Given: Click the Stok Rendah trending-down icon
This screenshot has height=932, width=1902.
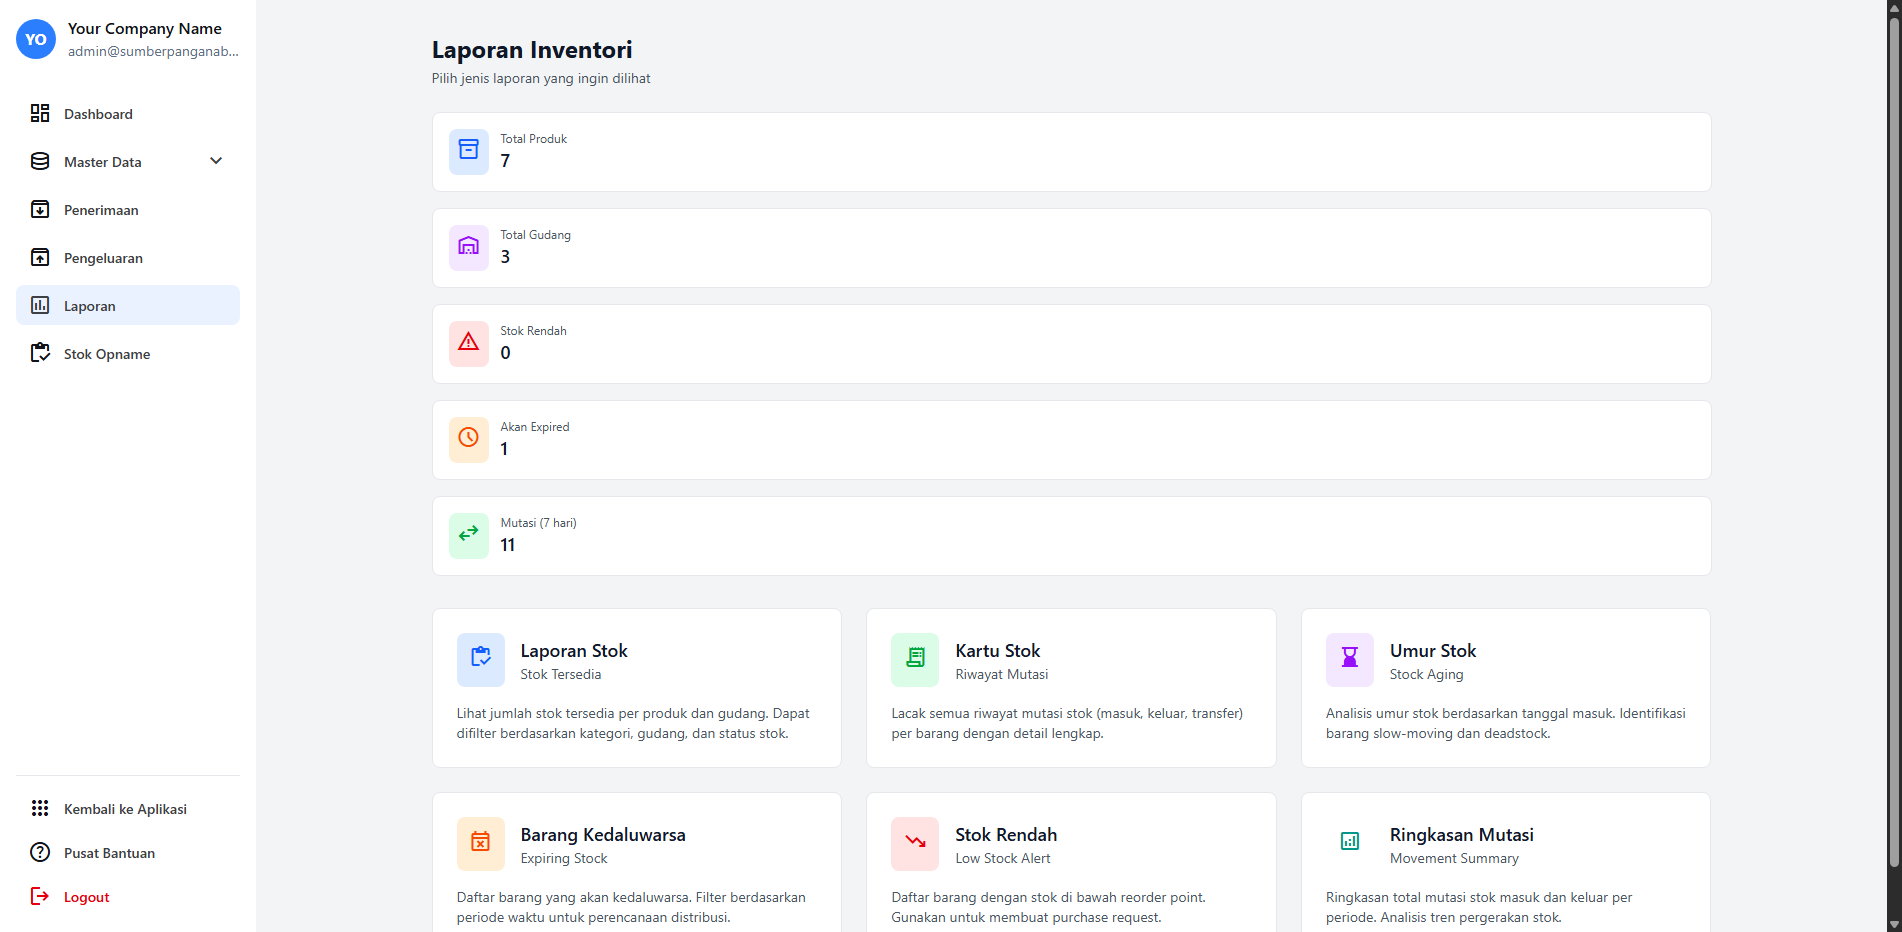Looking at the screenshot, I should click(914, 843).
